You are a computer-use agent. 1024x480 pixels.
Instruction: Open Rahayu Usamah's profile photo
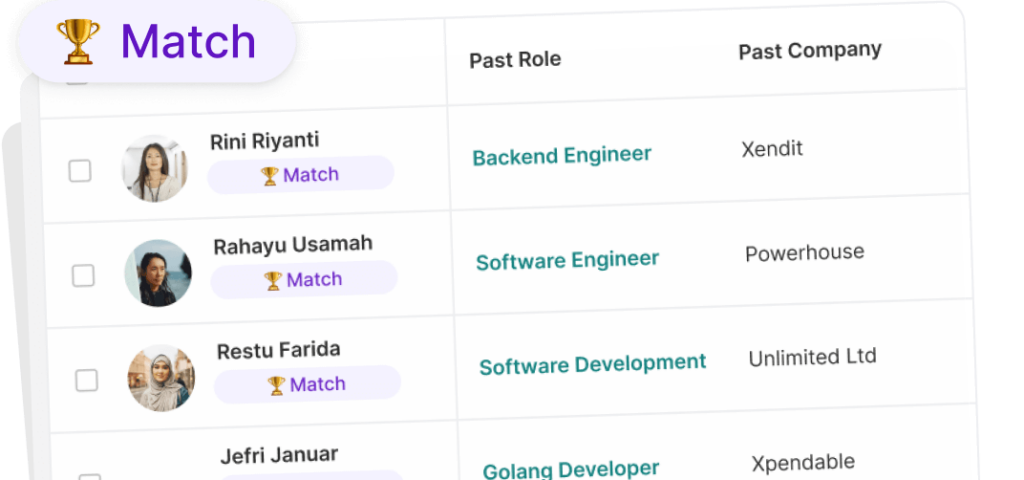(158, 273)
